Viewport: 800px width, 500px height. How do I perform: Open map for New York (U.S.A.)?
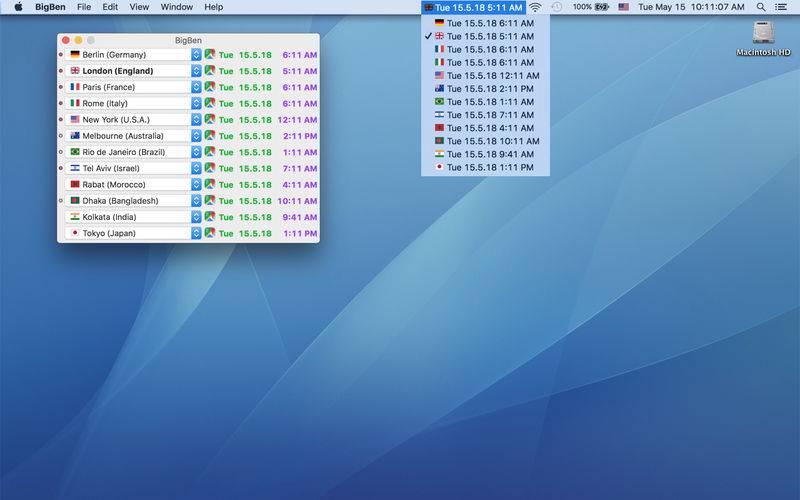click(x=210, y=120)
